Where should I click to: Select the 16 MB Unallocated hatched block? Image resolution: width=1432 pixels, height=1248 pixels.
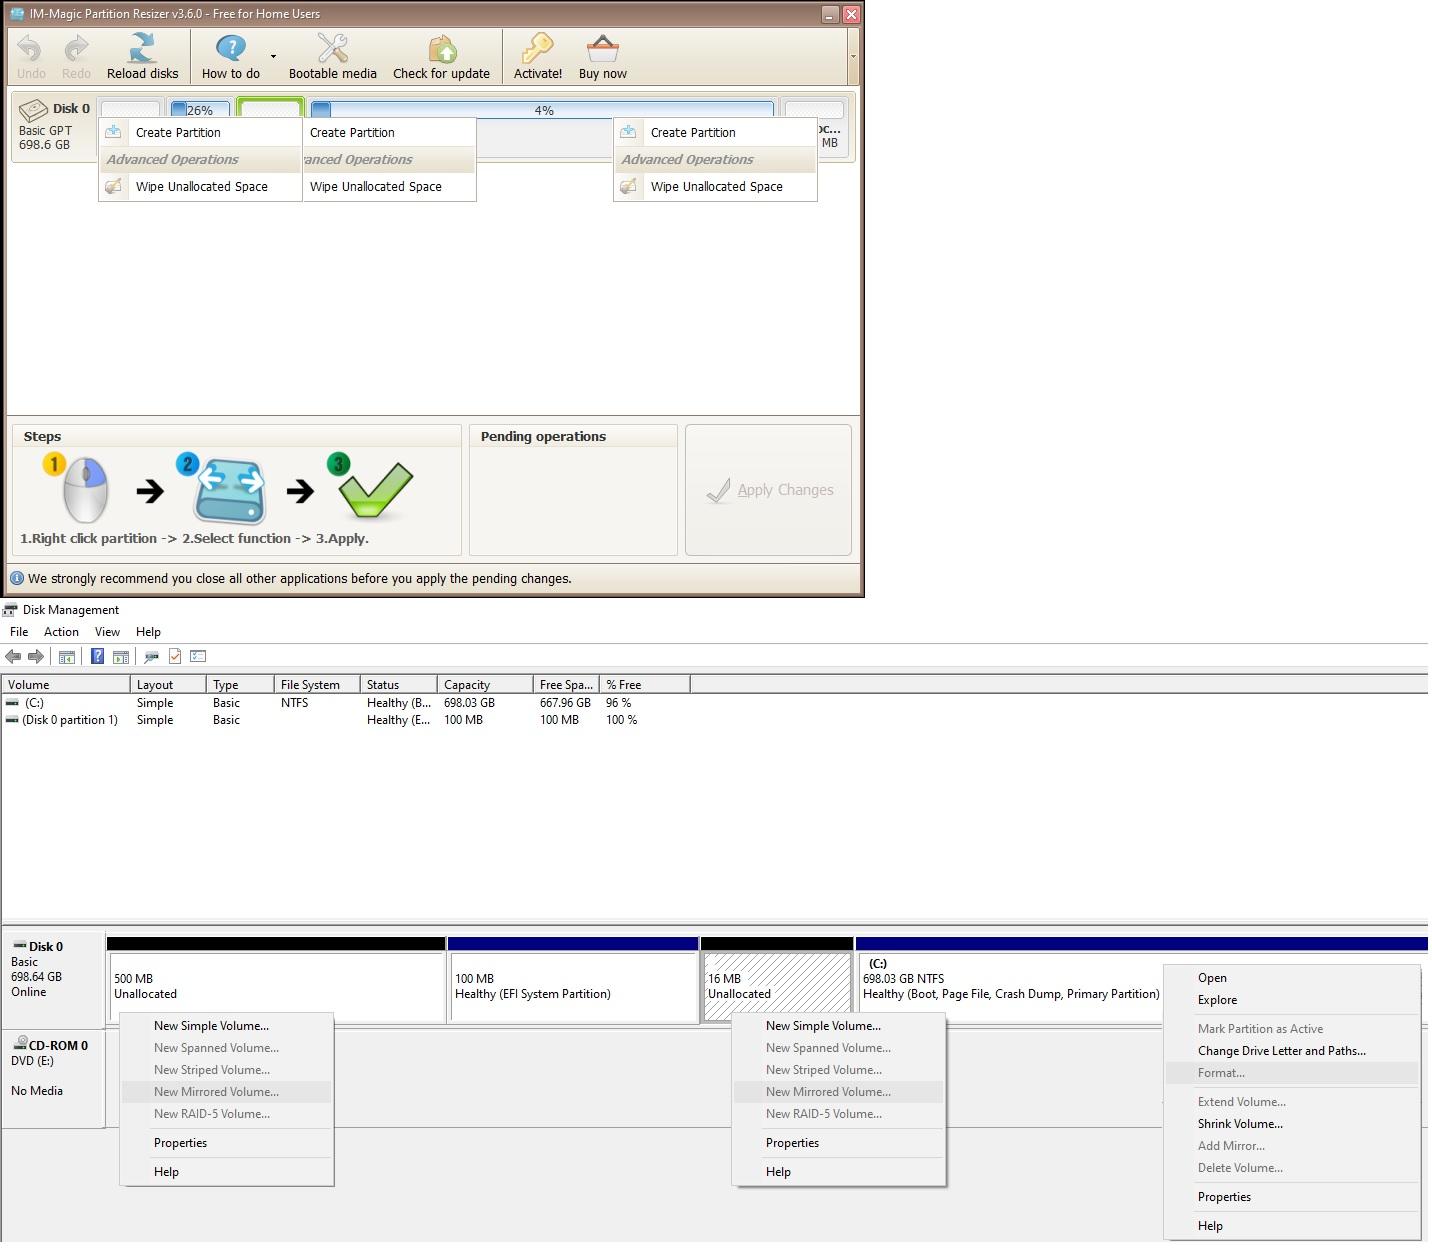(x=777, y=980)
